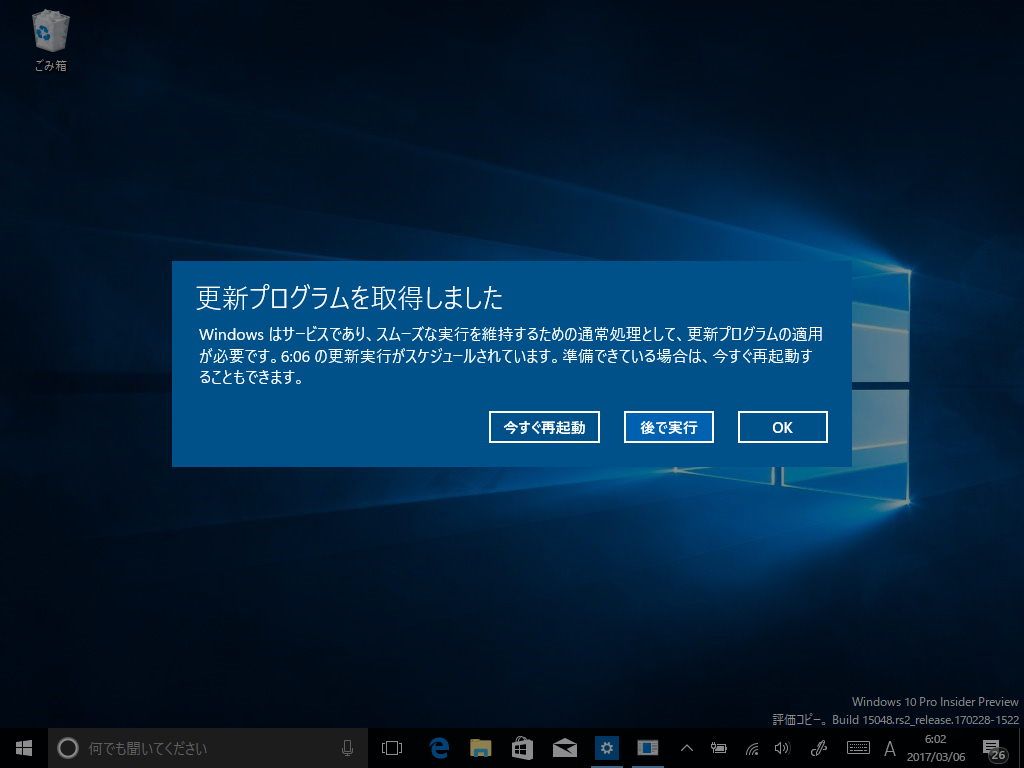The image size is (1024, 768).
Task: Open Wi-Fi network status from the tray
Action: 751,747
